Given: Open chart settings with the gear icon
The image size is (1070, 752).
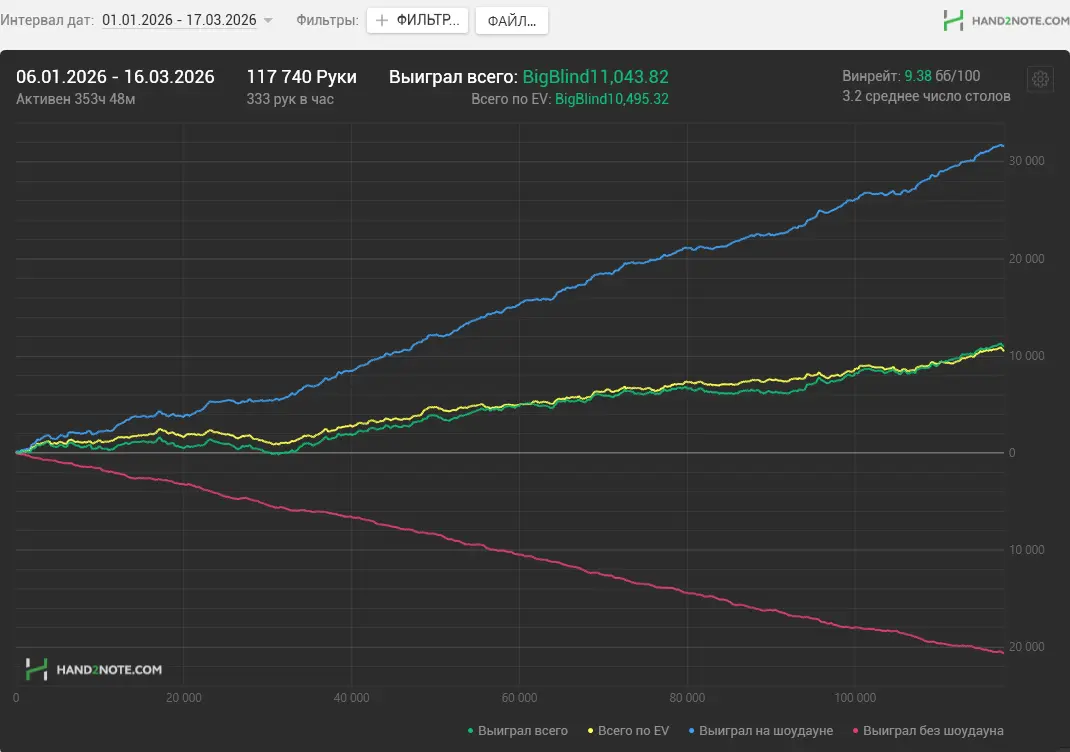Looking at the screenshot, I should [1040, 79].
